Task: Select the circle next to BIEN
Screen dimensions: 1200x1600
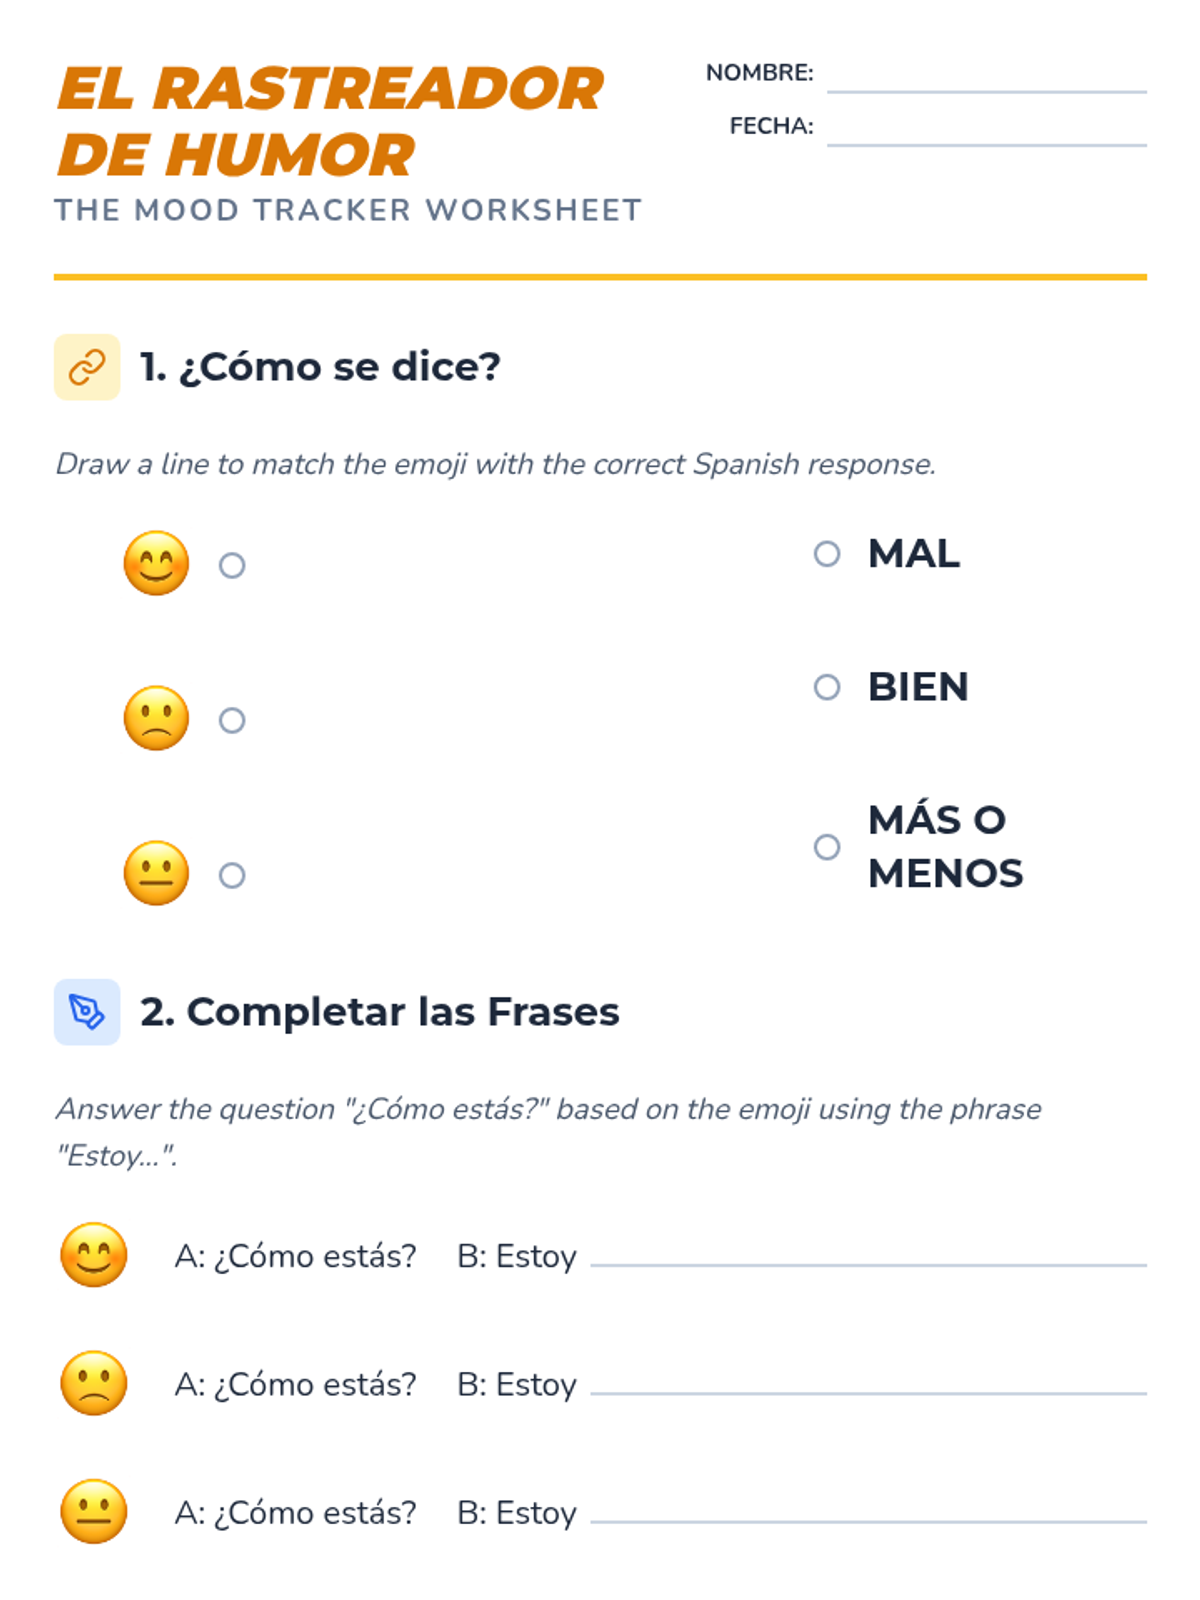Action: click(827, 687)
